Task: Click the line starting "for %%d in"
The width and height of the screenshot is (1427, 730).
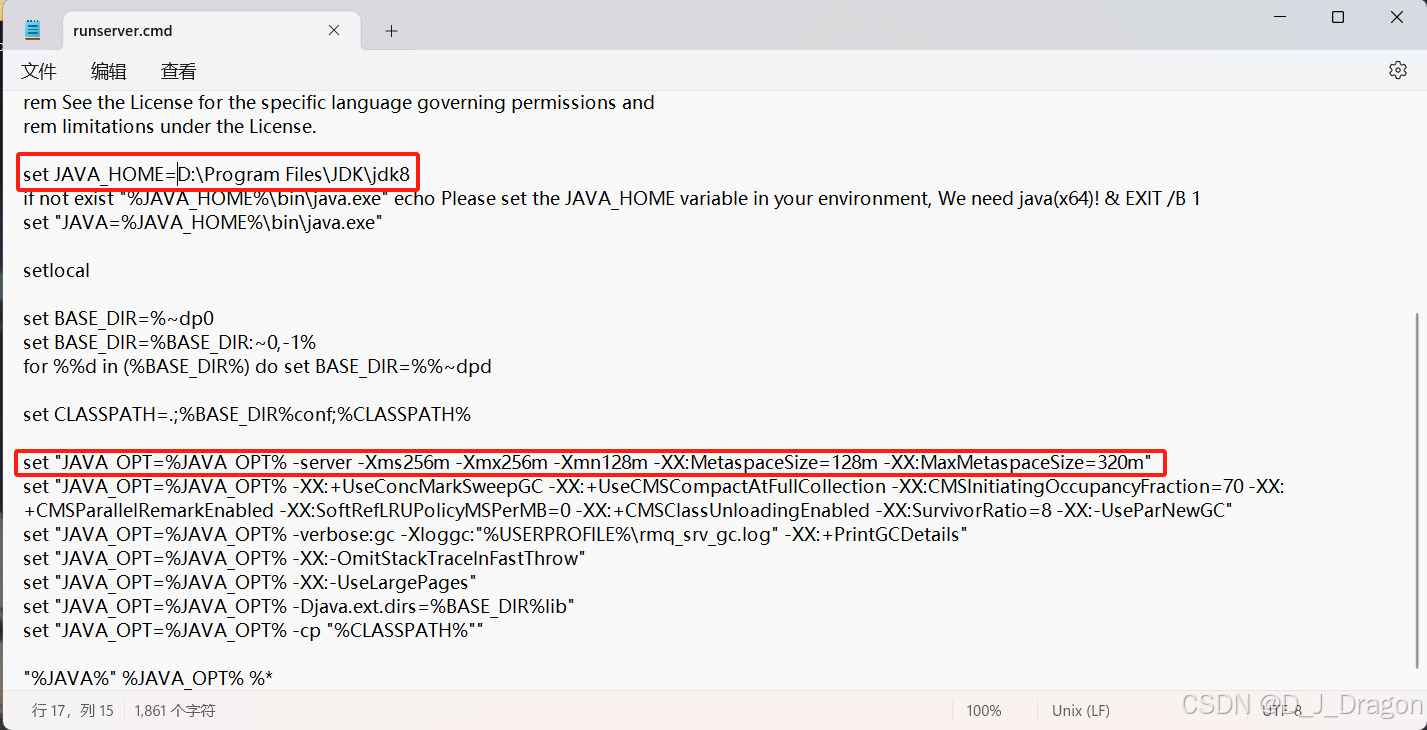Action: coord(258,367)
